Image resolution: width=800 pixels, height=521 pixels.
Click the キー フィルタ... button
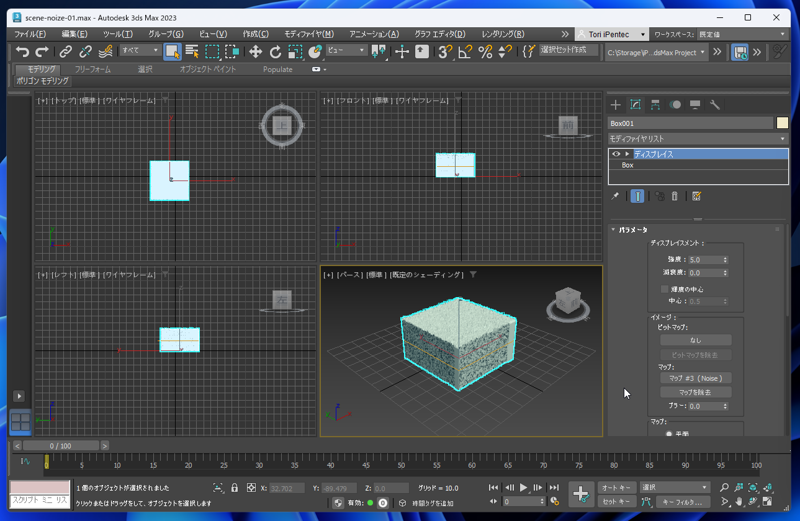tap(683, 502)
